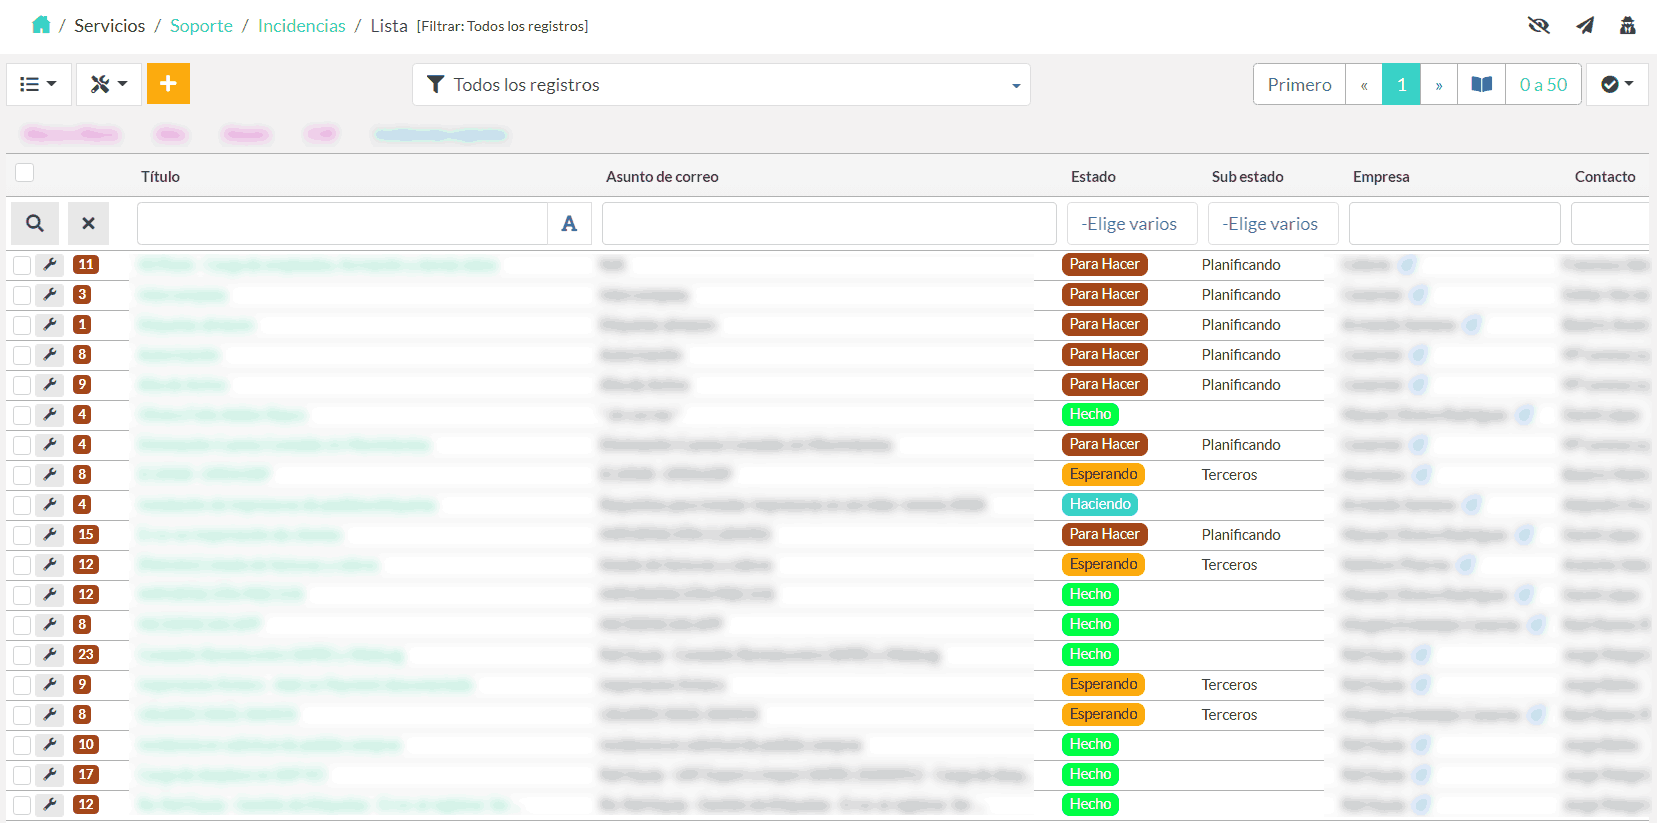Click the orange plus add button
The image size is (1657, 823).
pyautogui.click(x=168, y=84)
